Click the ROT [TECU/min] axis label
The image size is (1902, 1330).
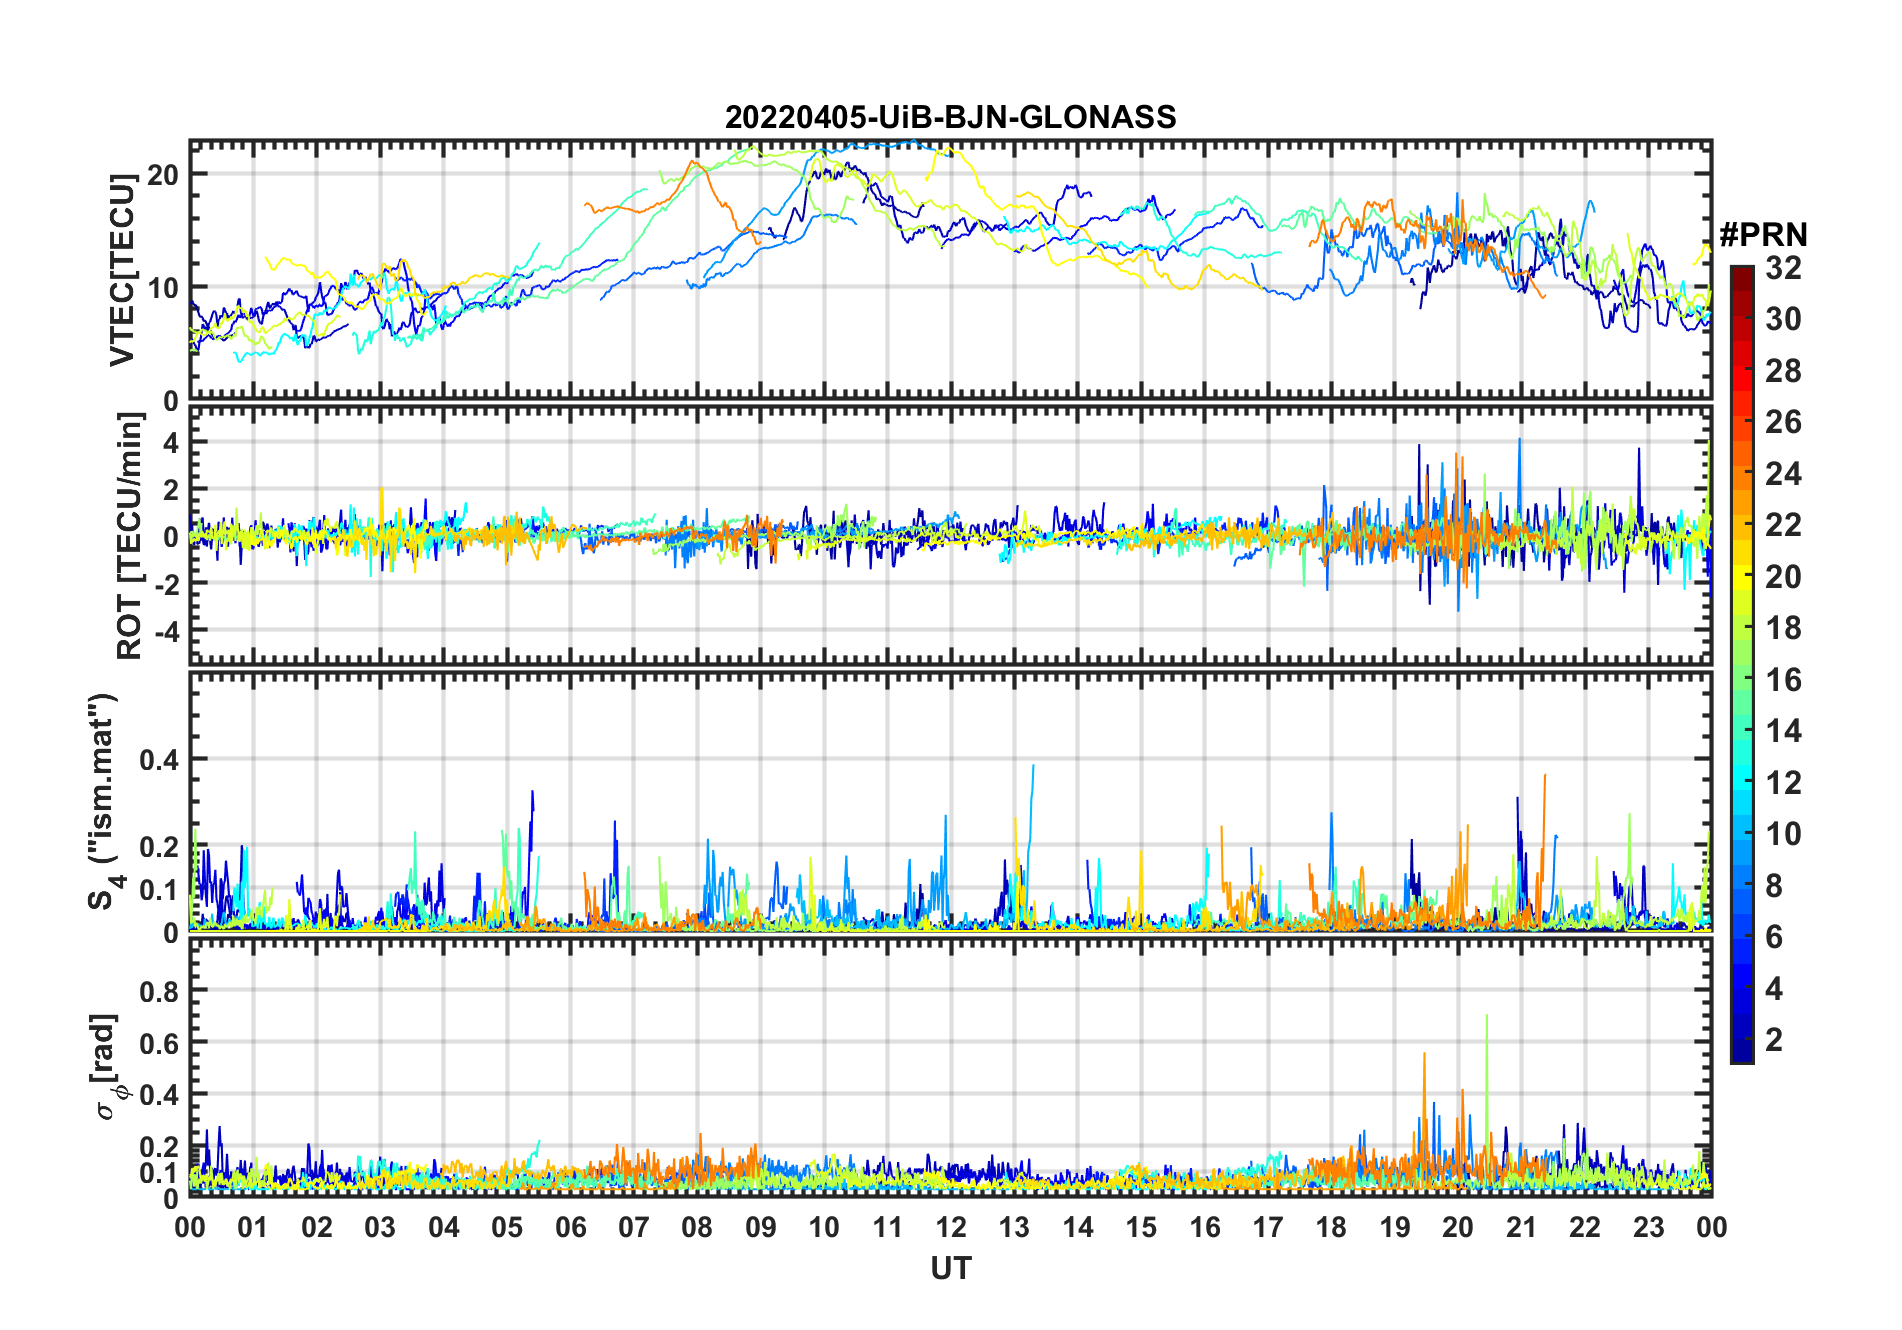point(129,536)
